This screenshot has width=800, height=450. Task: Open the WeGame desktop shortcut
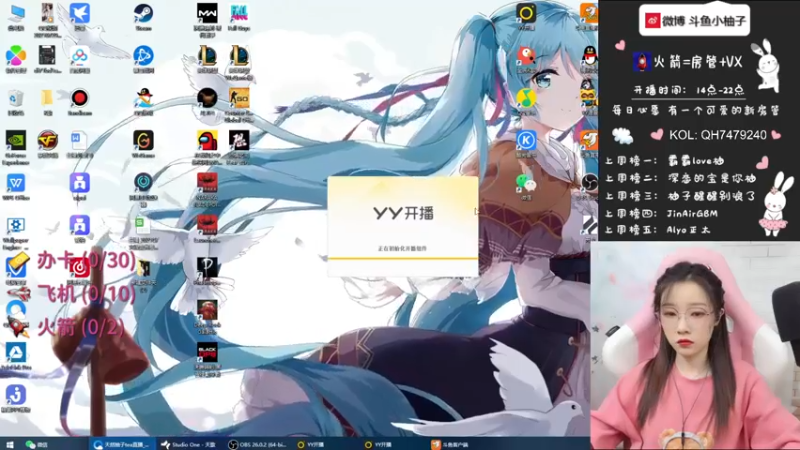[143, 140]
